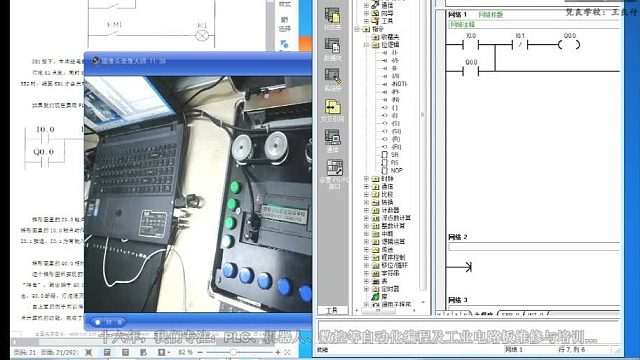Screen dimensions: 640x360
Task: Click the zoom out minus button
Action: pyautogui.click(x=200, y=352)
